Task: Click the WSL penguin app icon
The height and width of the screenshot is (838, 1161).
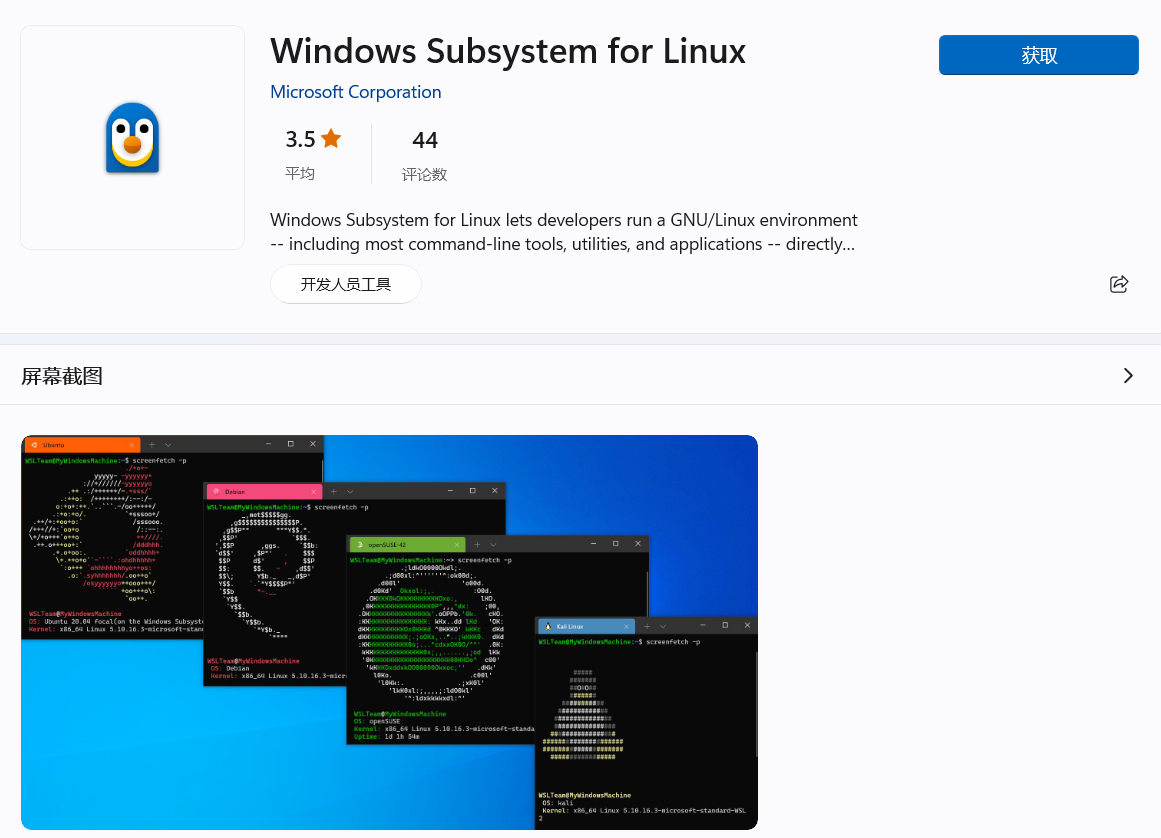Action: pos(133,138)
